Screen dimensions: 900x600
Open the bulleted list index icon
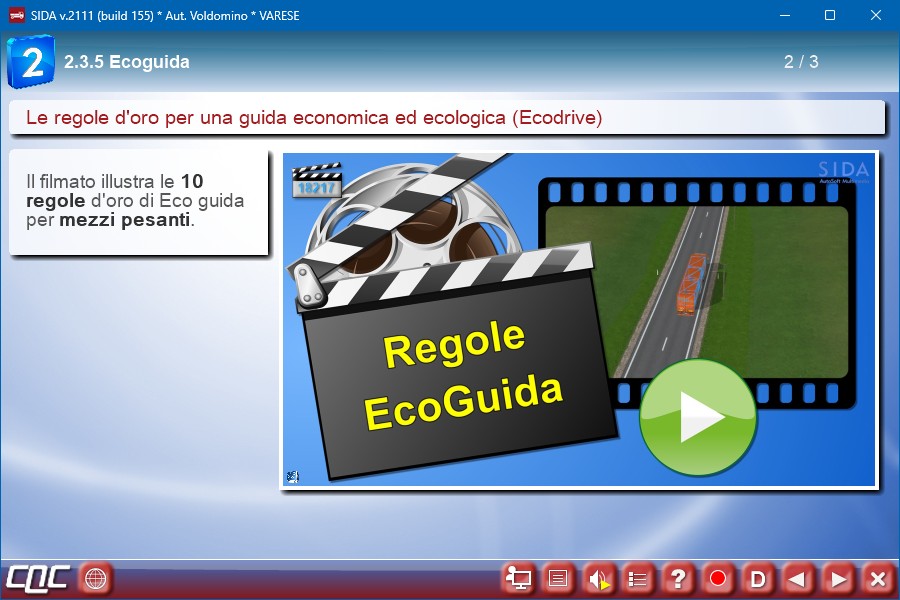[638, 578]
